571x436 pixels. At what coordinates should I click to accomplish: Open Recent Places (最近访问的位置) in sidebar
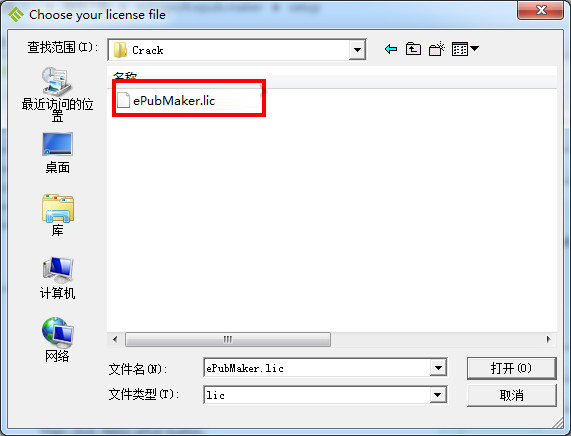pos(57,95)
